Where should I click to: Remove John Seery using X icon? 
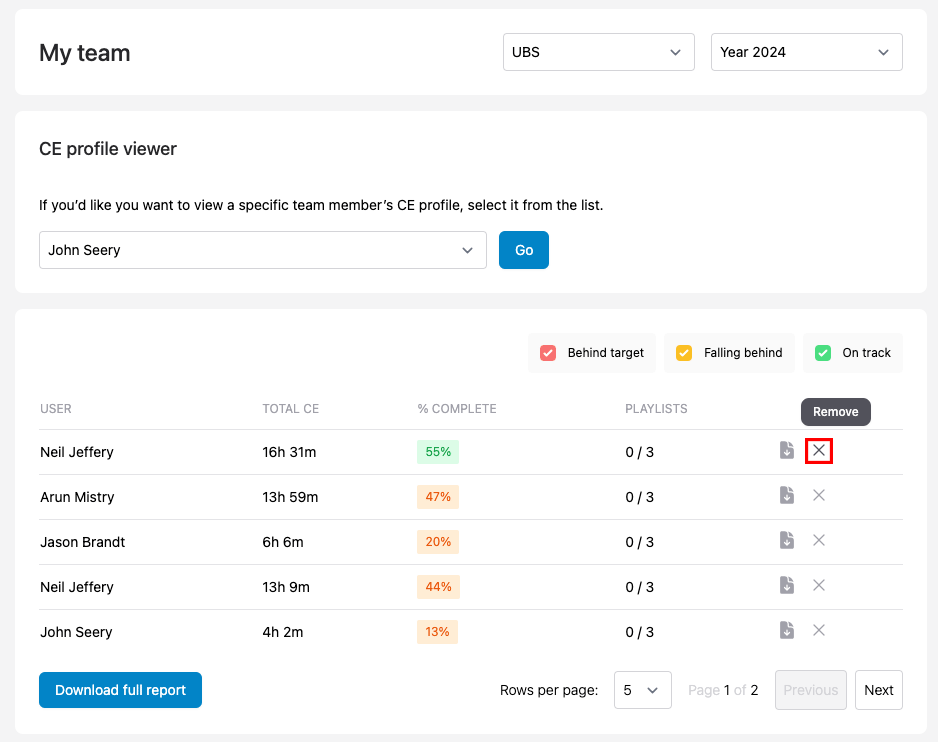[x=819, y=631]
